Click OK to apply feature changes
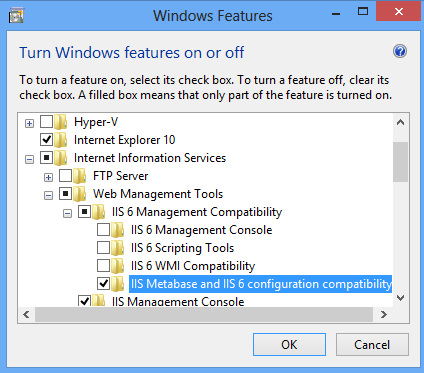 289,345
